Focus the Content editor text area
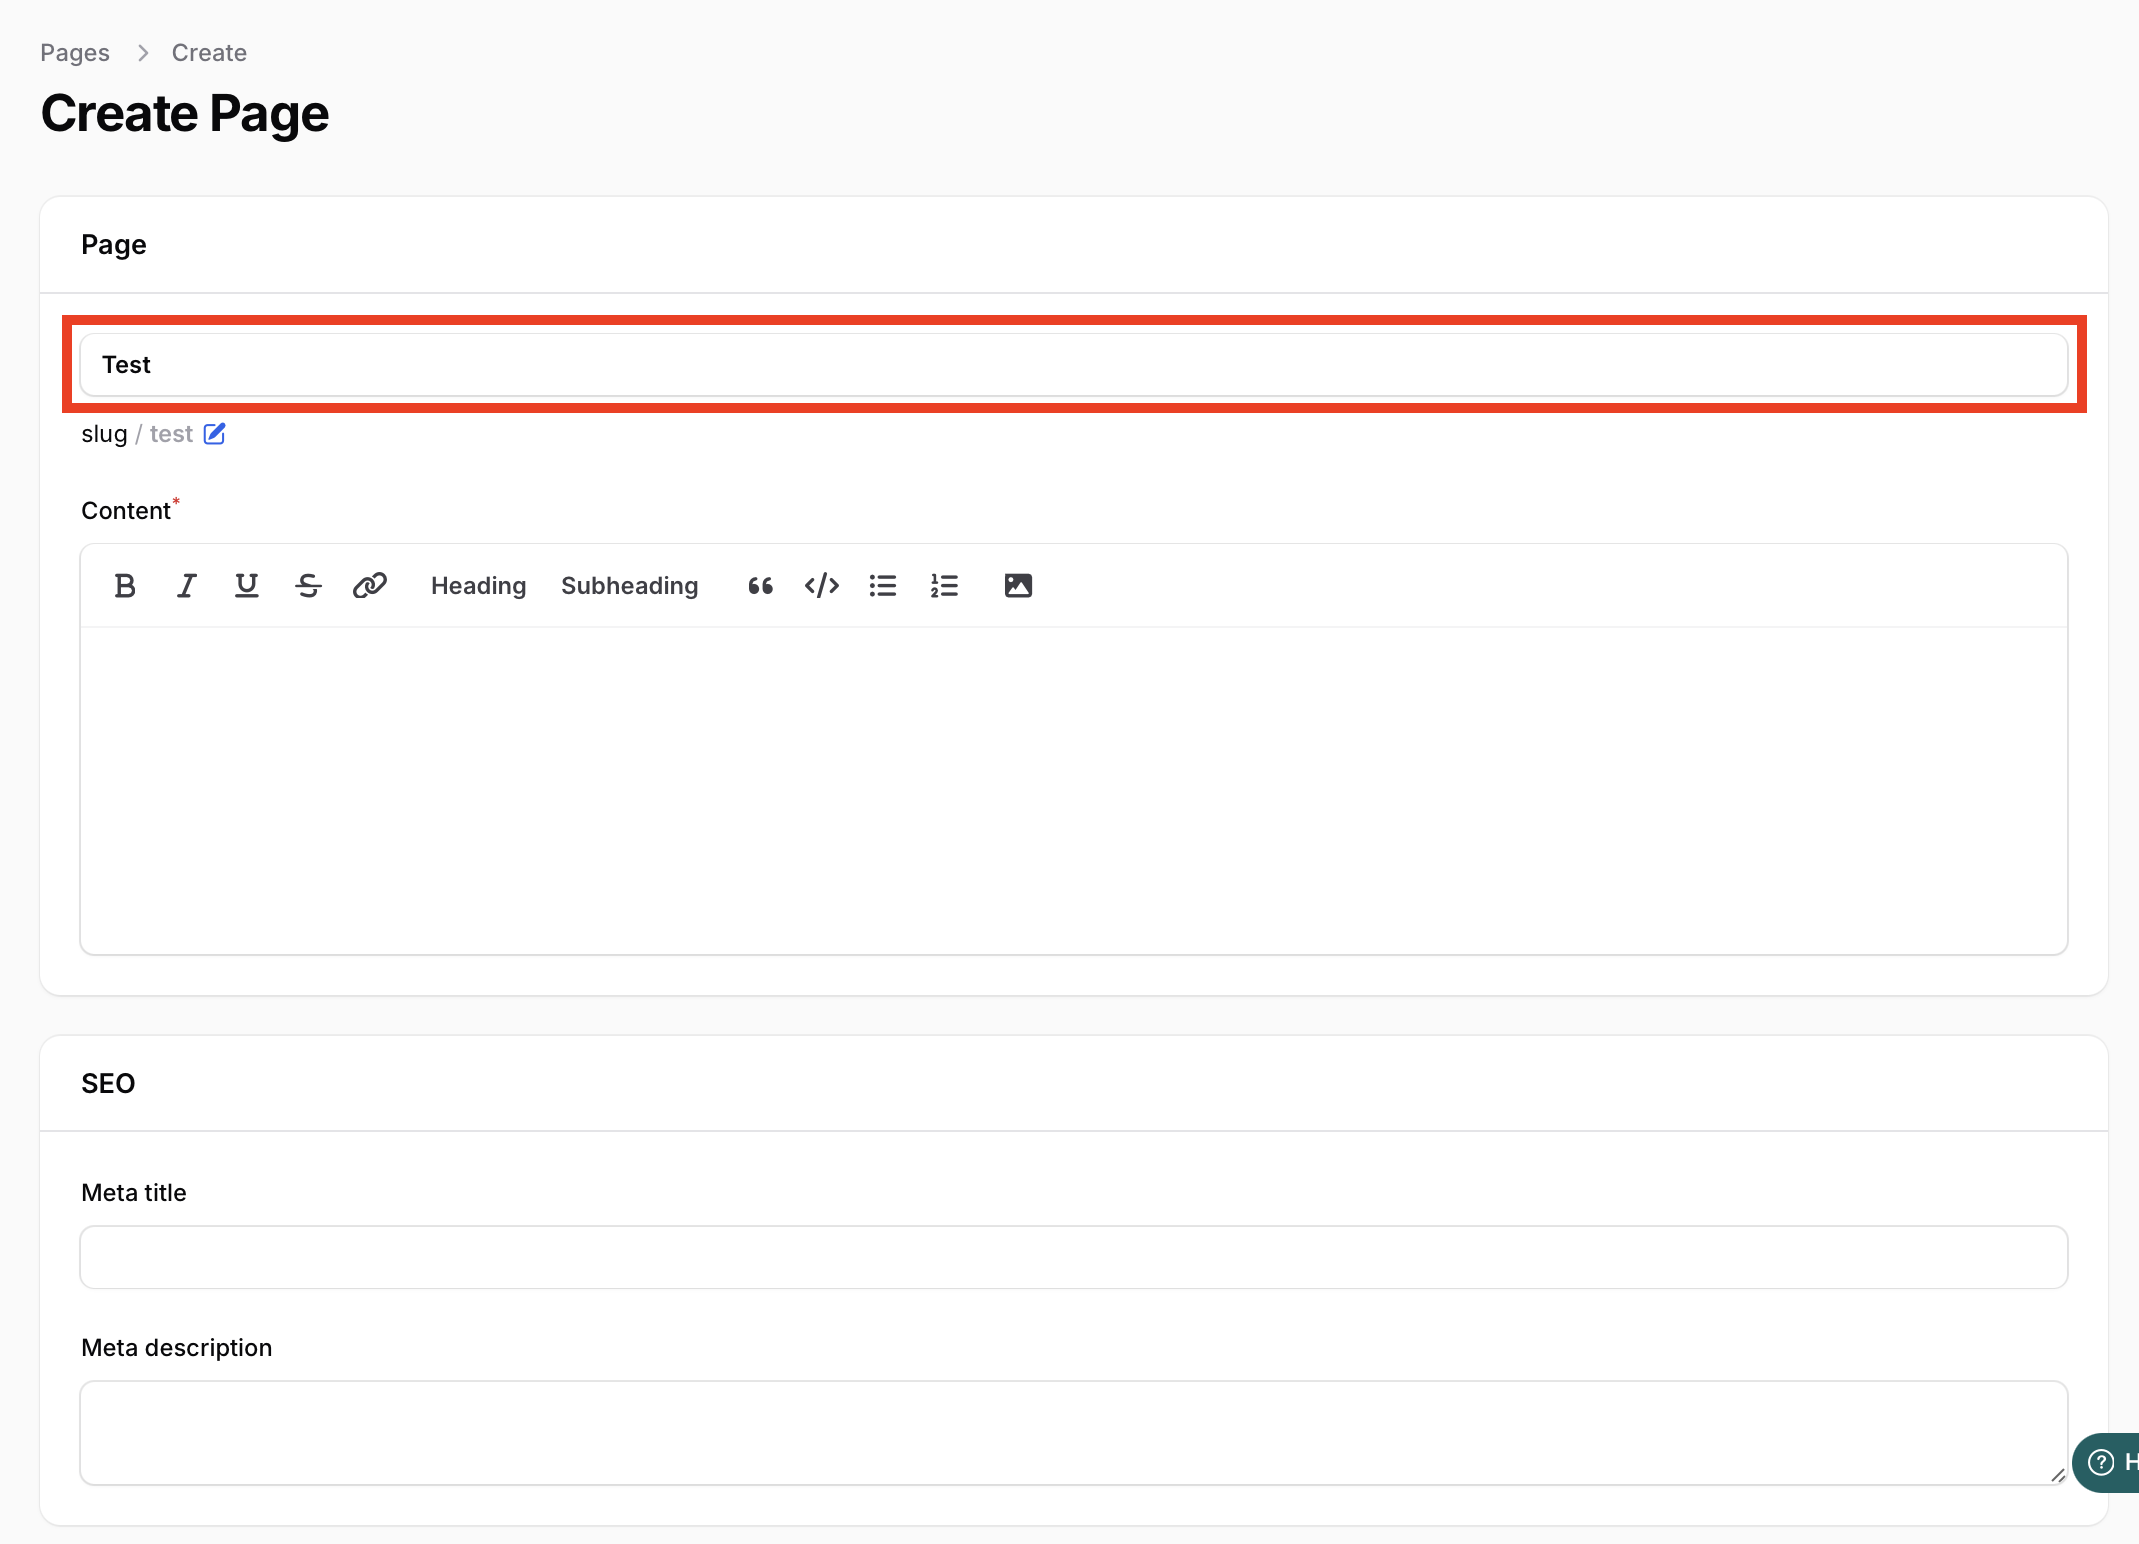Image resolution: width=2139 pixels, height=1544 pixels. (1073, 790)
